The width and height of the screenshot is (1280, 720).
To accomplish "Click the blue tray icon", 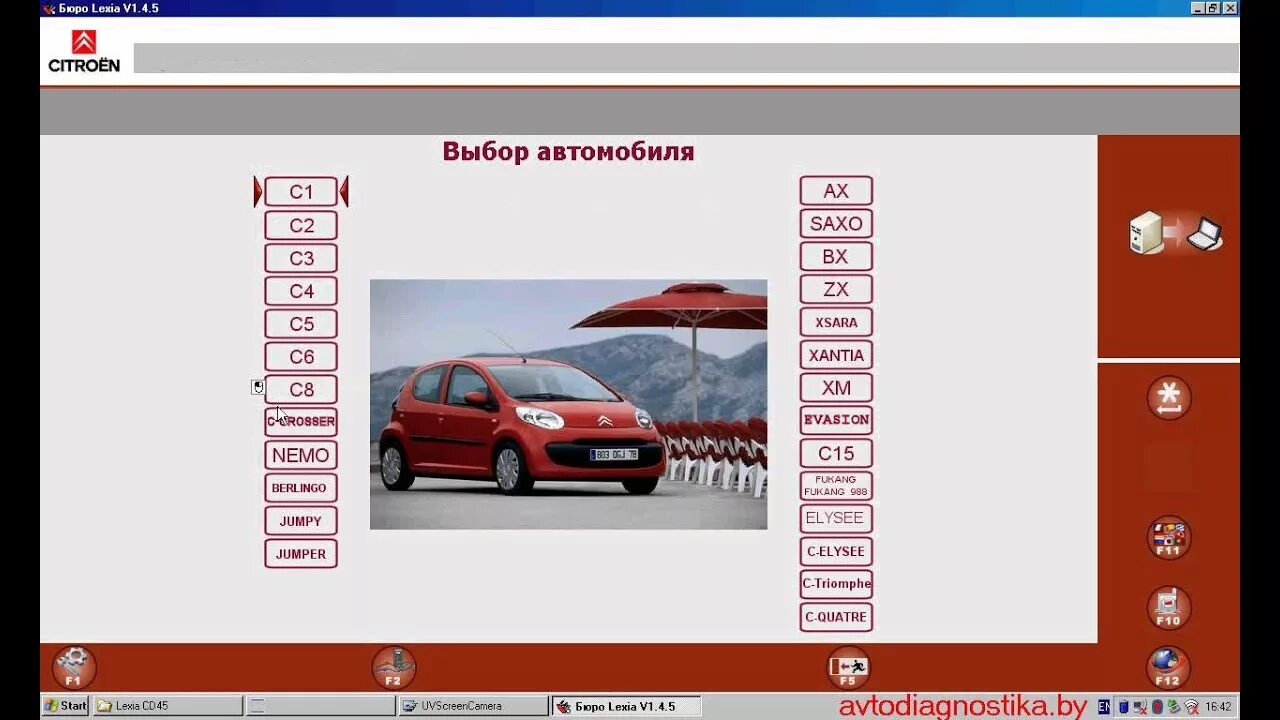I will point(1123,706).
